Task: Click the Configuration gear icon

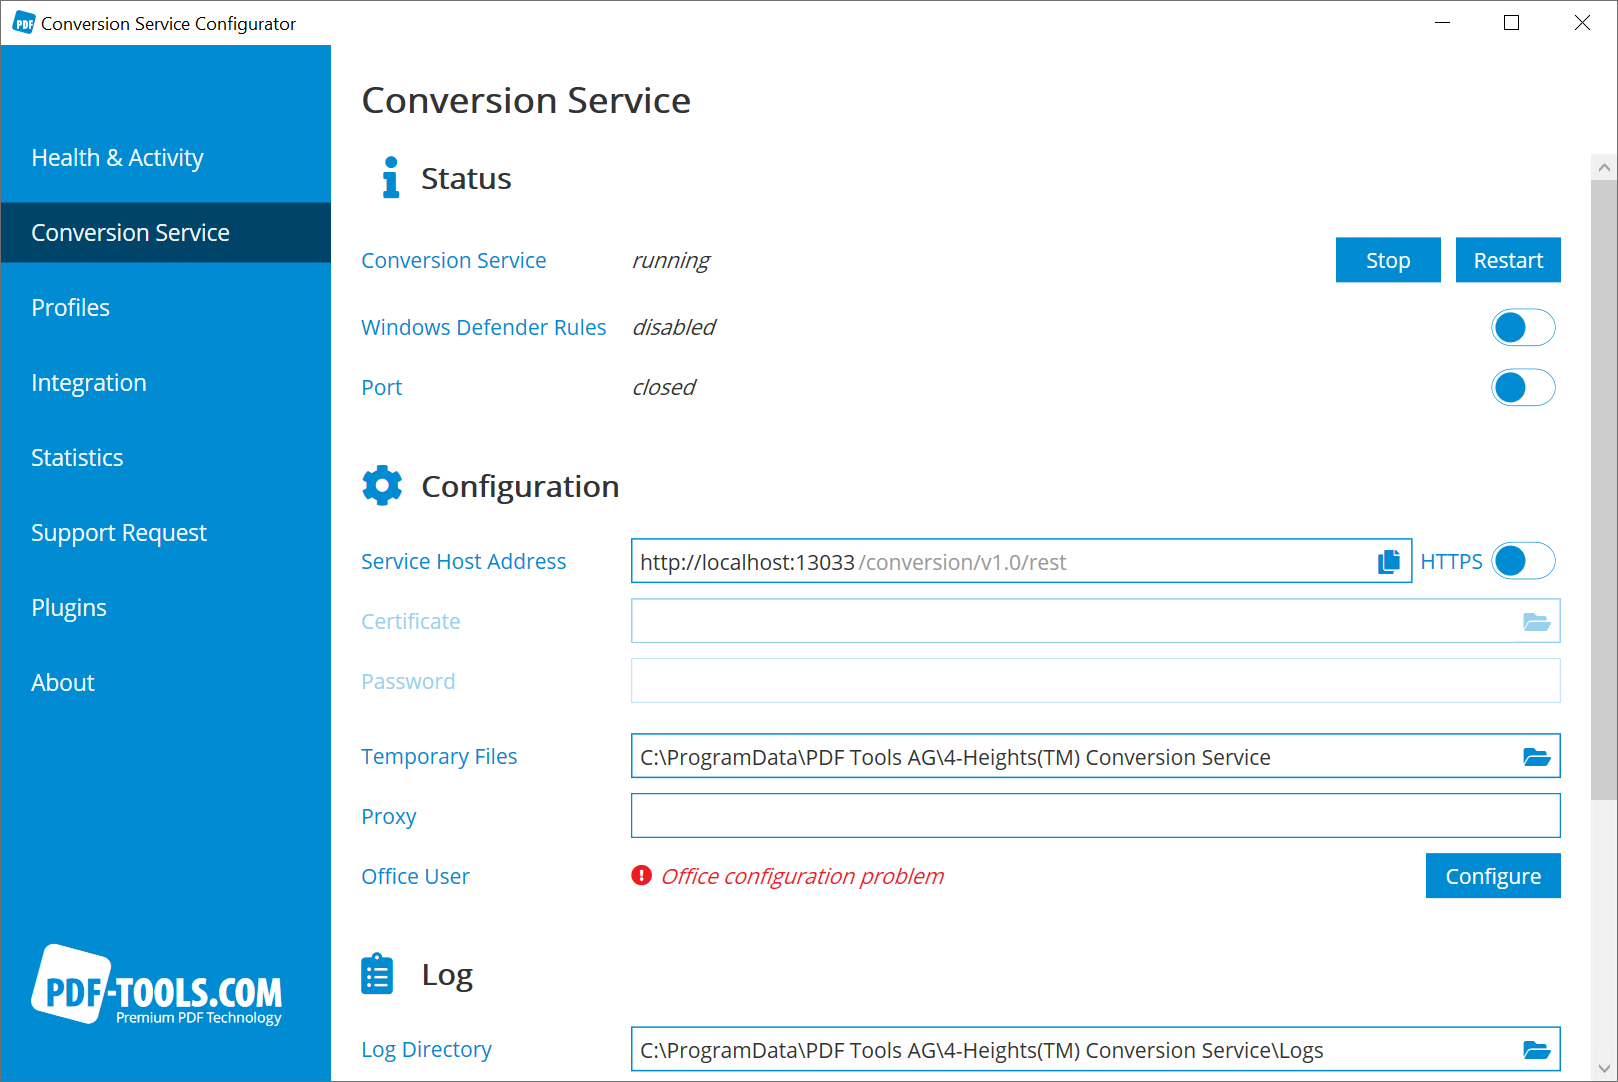Action: coord(382,486)
